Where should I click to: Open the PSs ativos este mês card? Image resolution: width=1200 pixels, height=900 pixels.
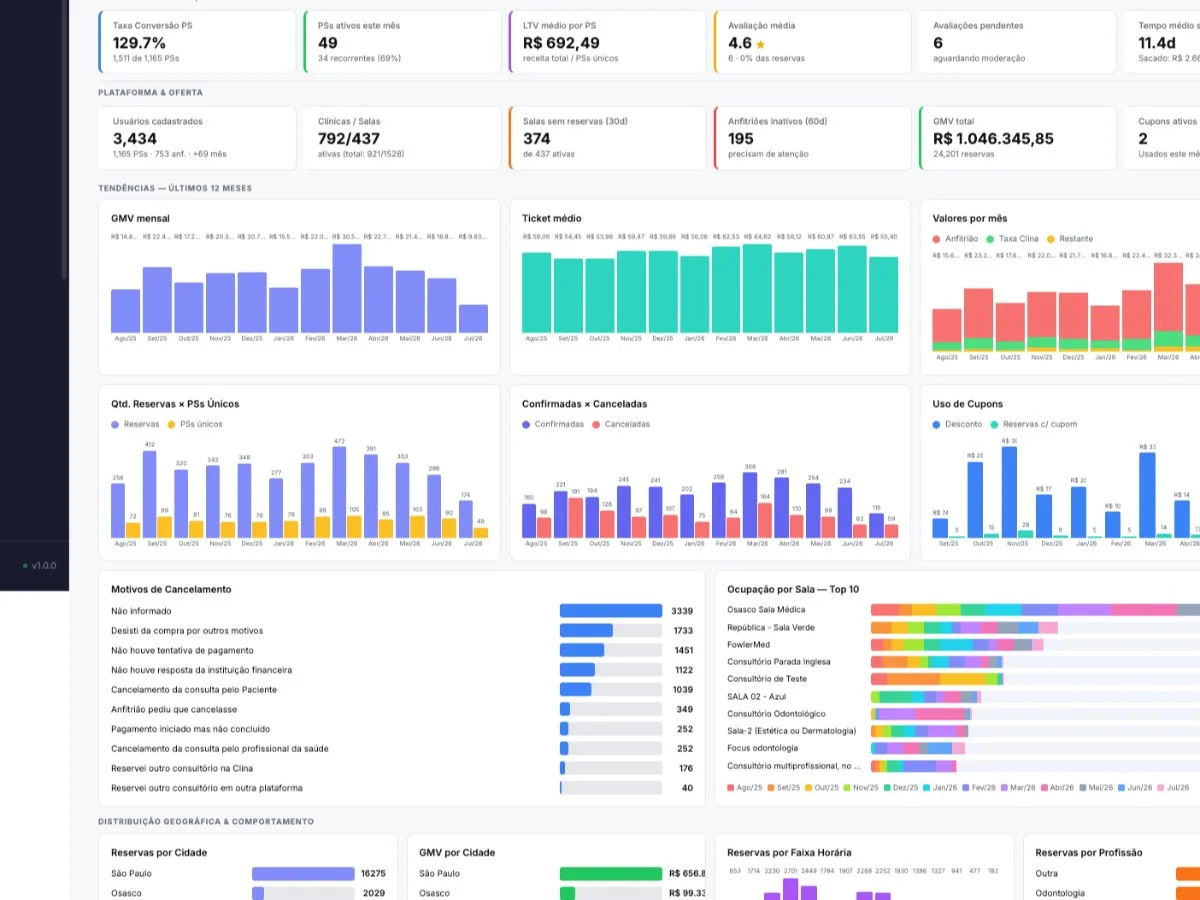(403, 42)
